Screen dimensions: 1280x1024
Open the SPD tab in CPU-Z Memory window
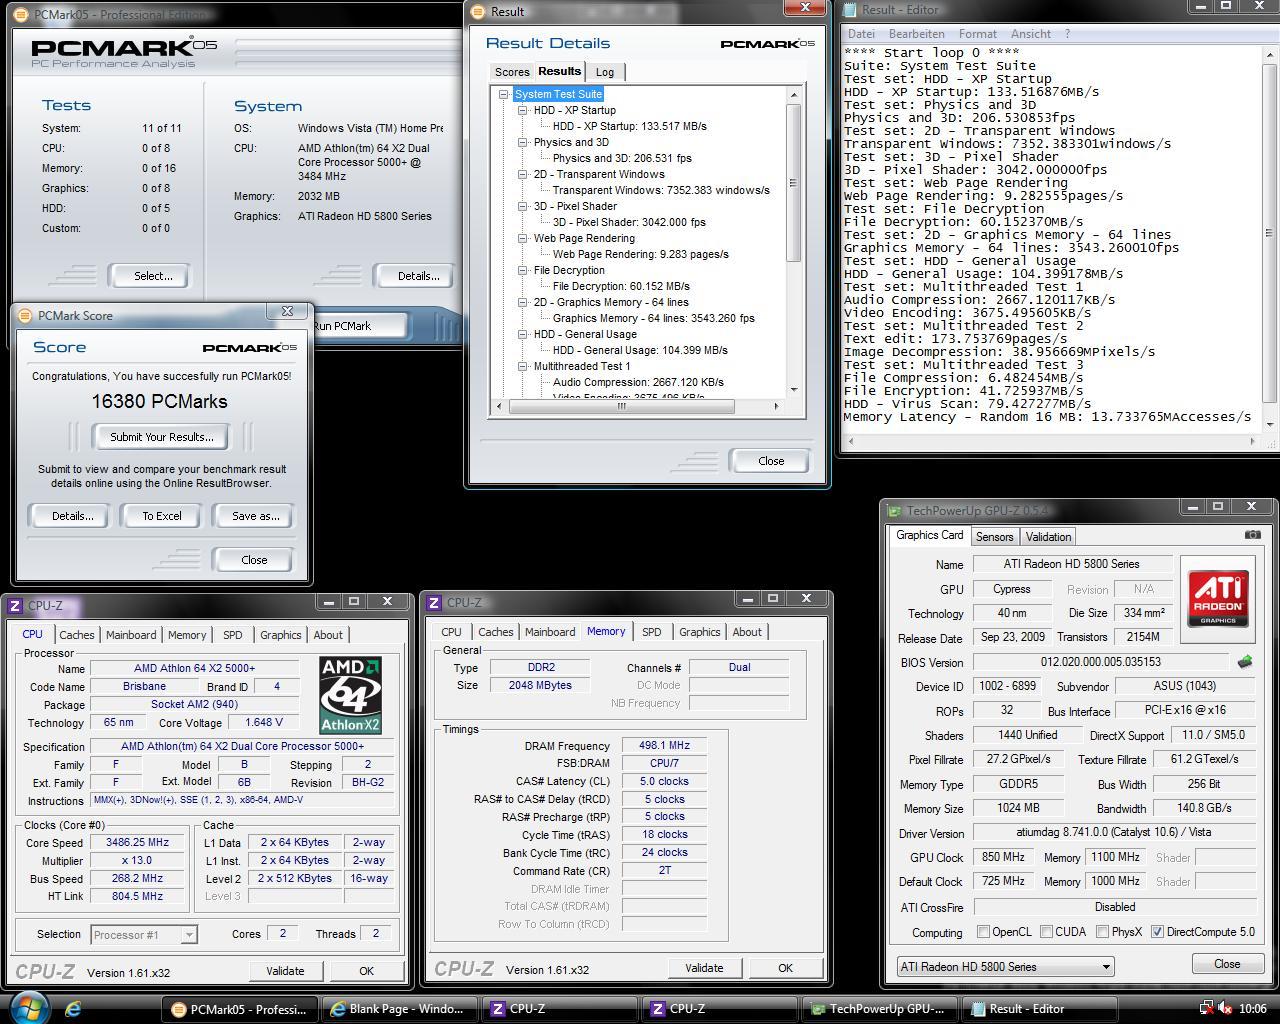click(651, 632)
